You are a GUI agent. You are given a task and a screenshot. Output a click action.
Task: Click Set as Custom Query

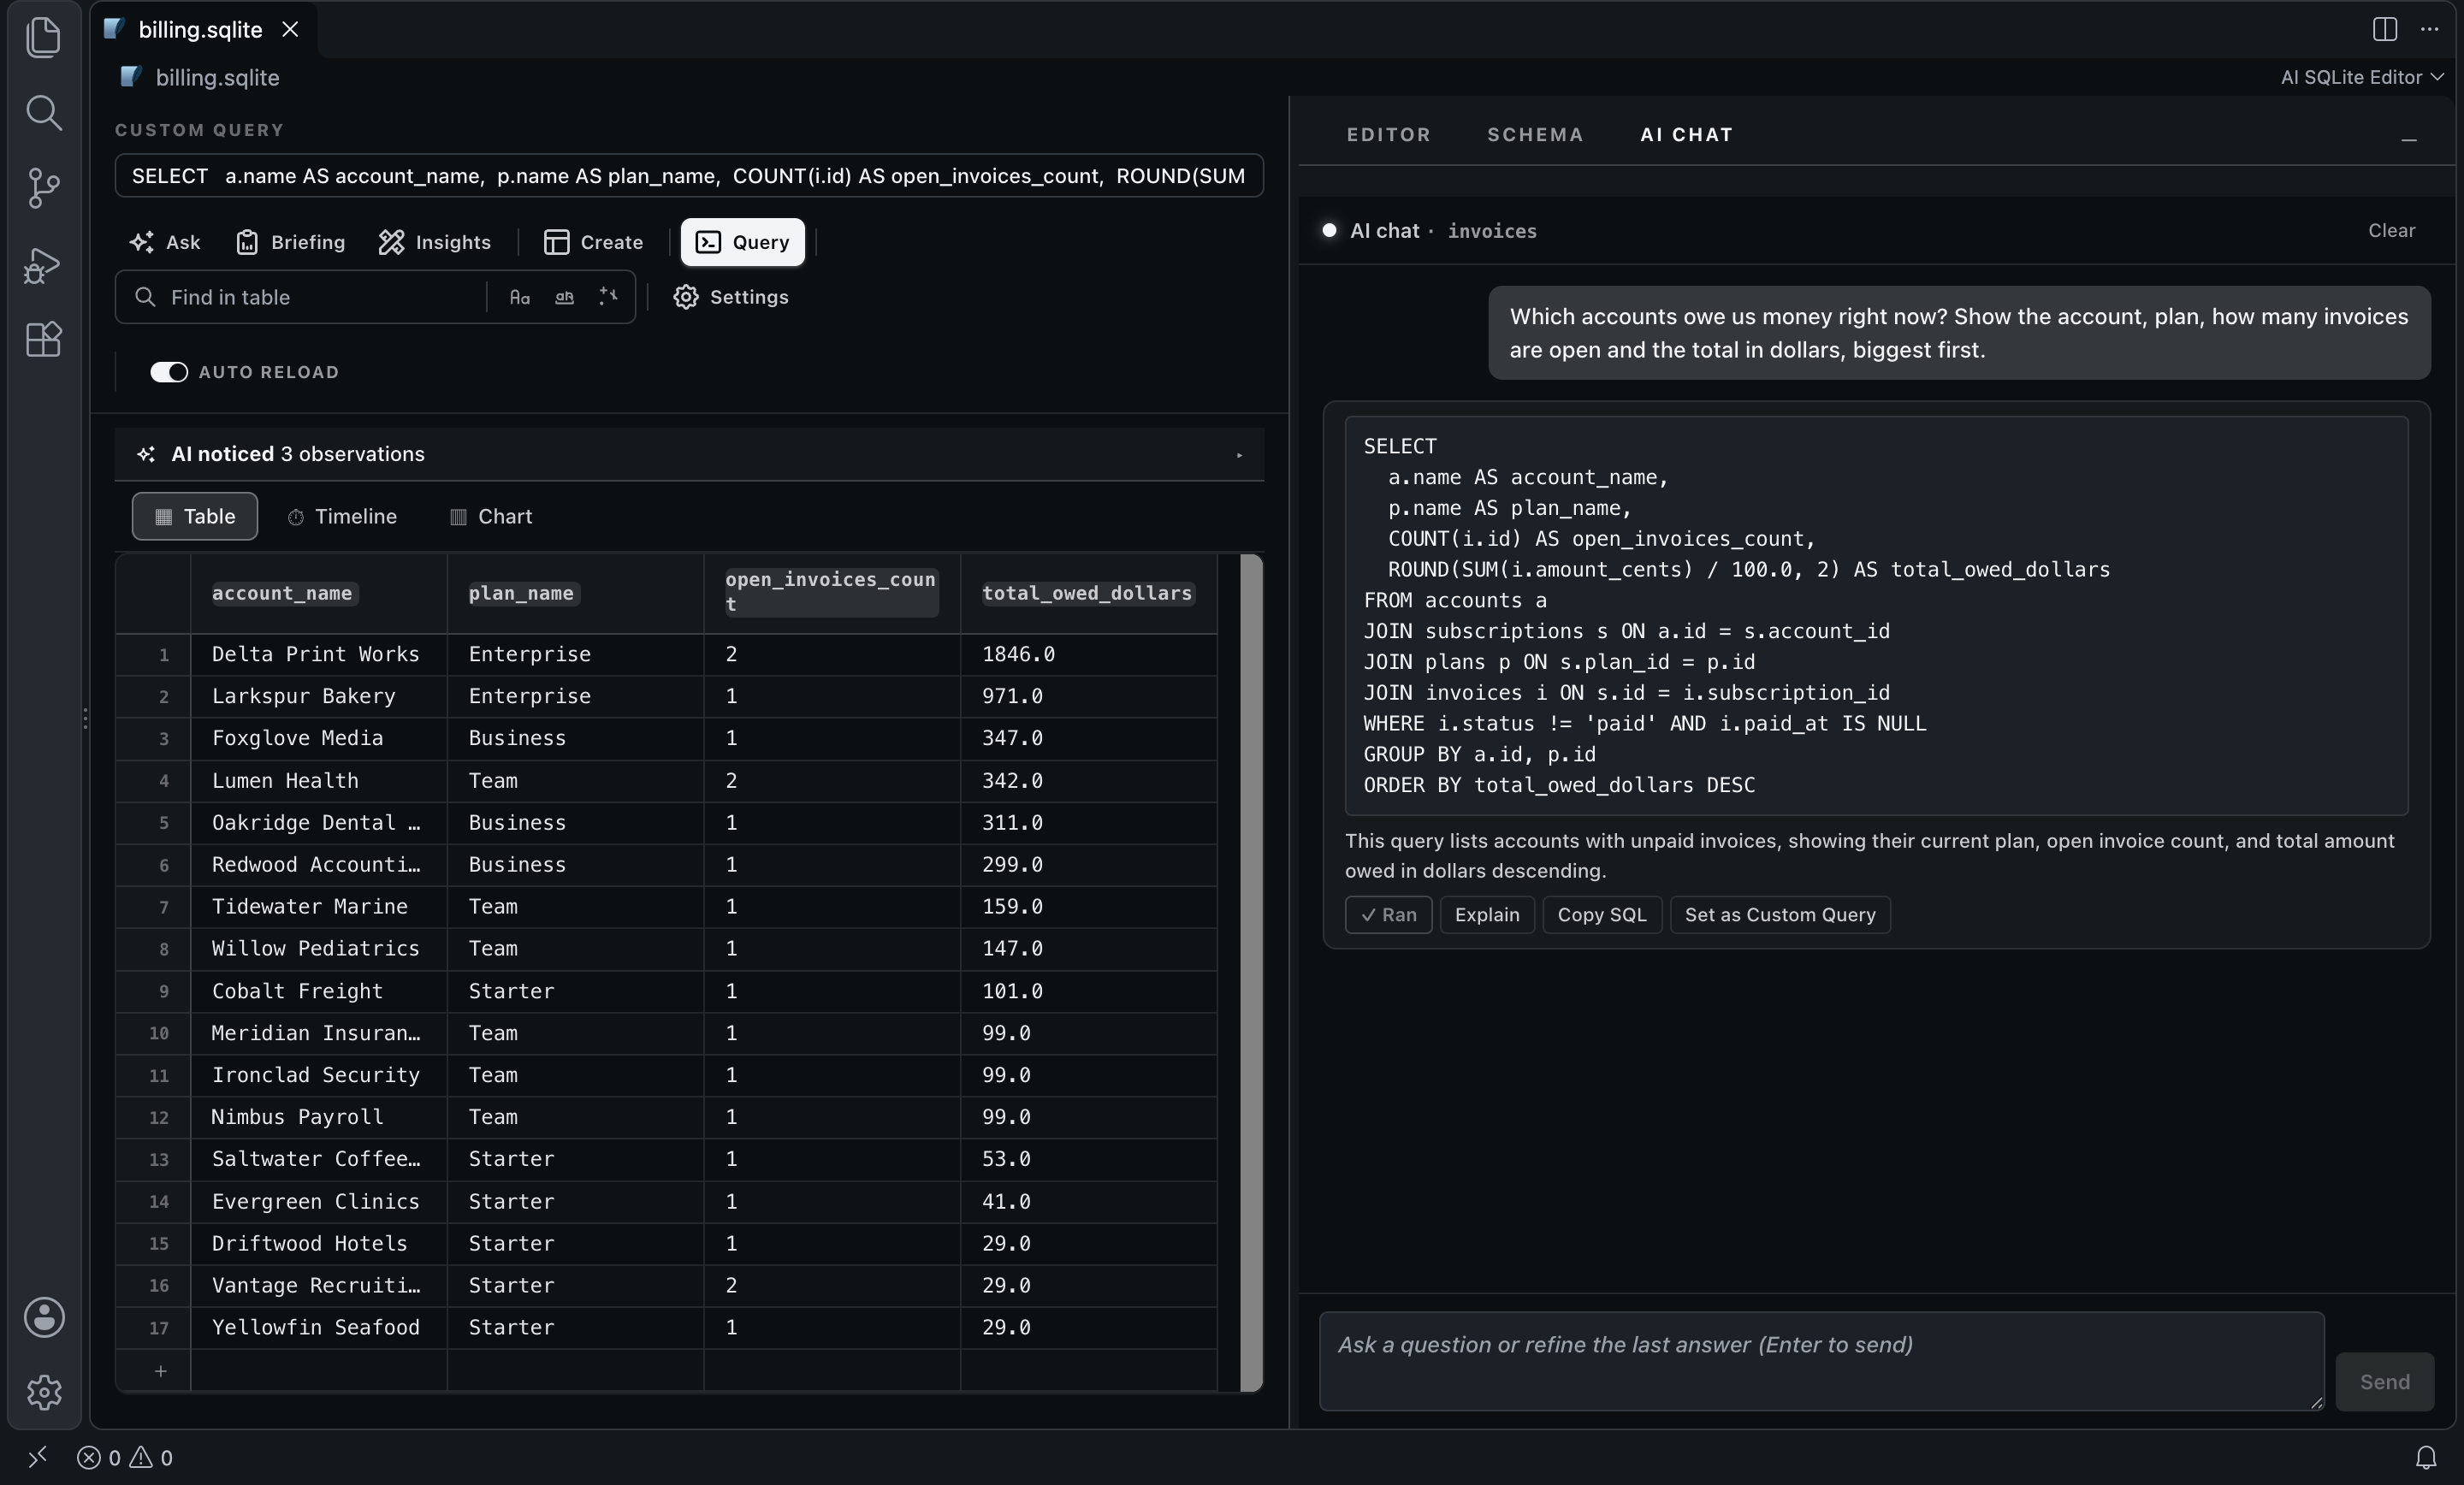tap(1779, 914)
